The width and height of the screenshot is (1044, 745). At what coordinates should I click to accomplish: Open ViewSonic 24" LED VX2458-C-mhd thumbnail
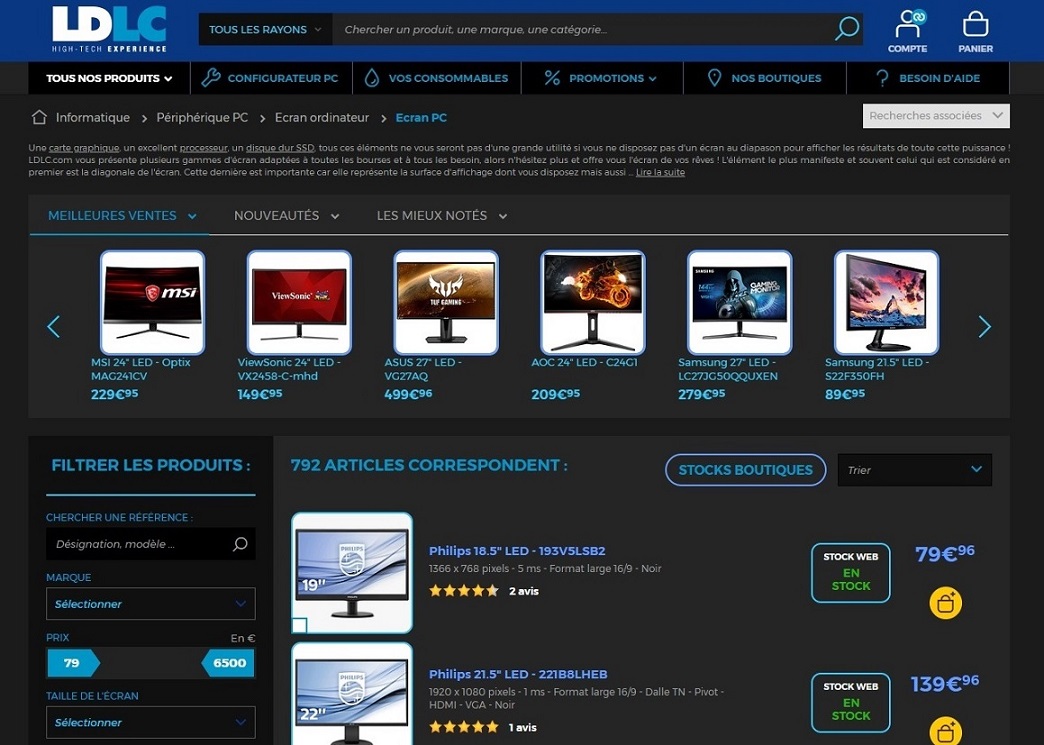coord(299,302)
